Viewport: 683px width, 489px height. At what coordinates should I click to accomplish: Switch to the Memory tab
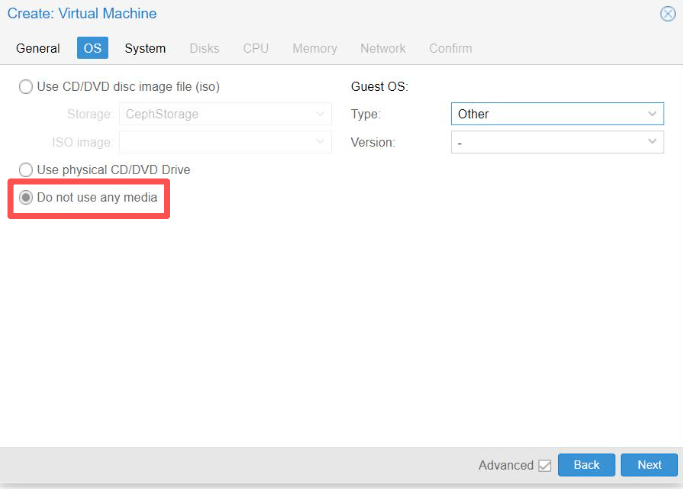(x=314, y=48)
